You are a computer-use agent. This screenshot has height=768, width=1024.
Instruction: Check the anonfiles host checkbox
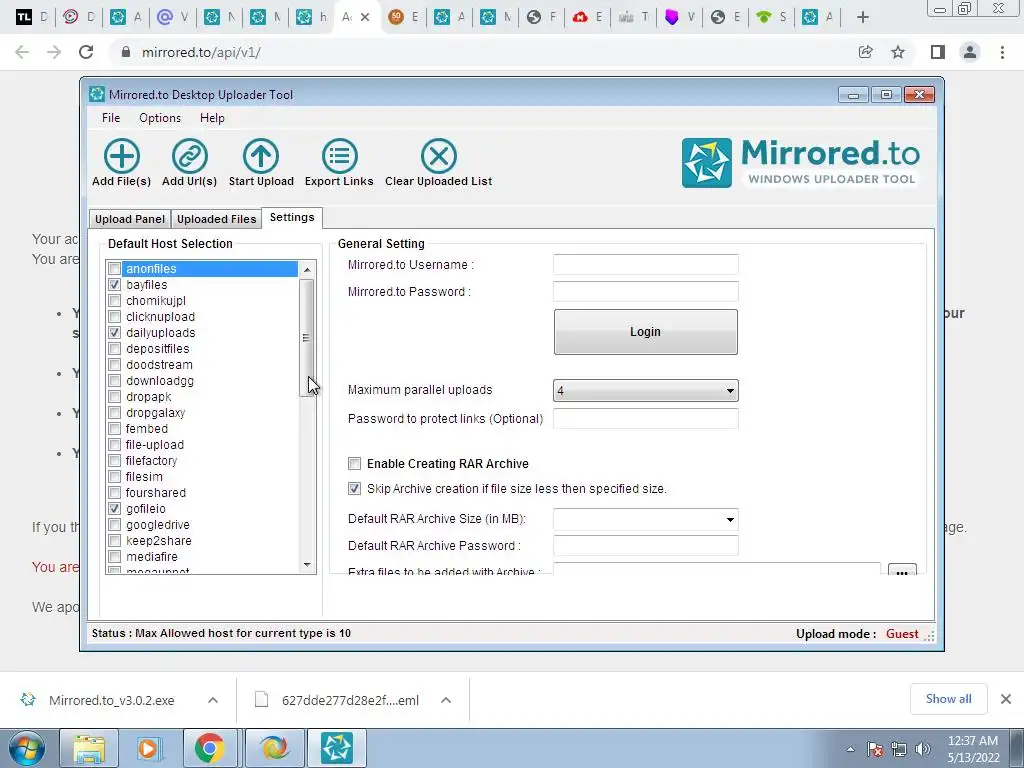(x=114, y=269)
